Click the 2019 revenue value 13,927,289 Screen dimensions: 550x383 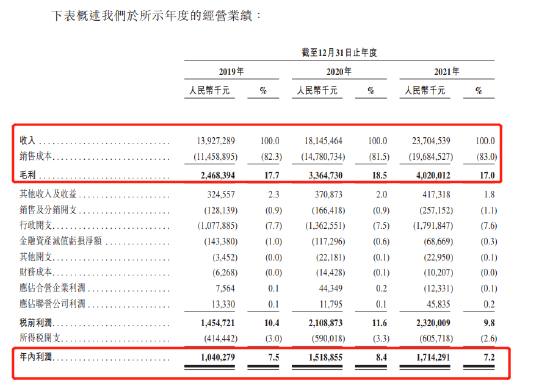[216, 141]
